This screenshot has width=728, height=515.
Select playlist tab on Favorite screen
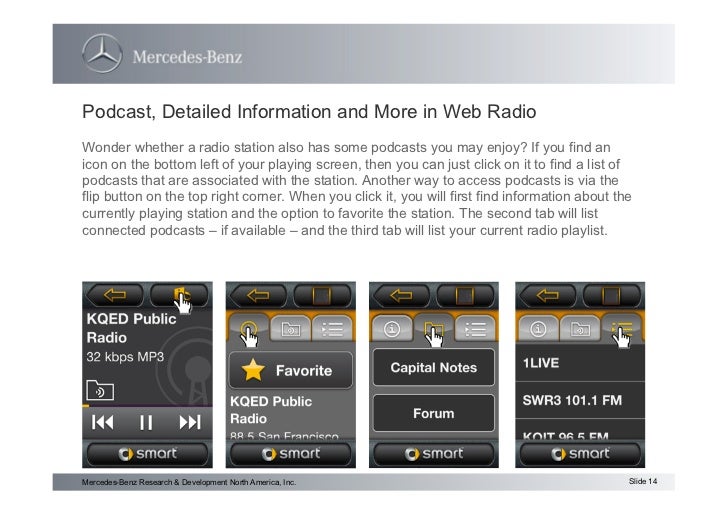[x=332, y=328]
